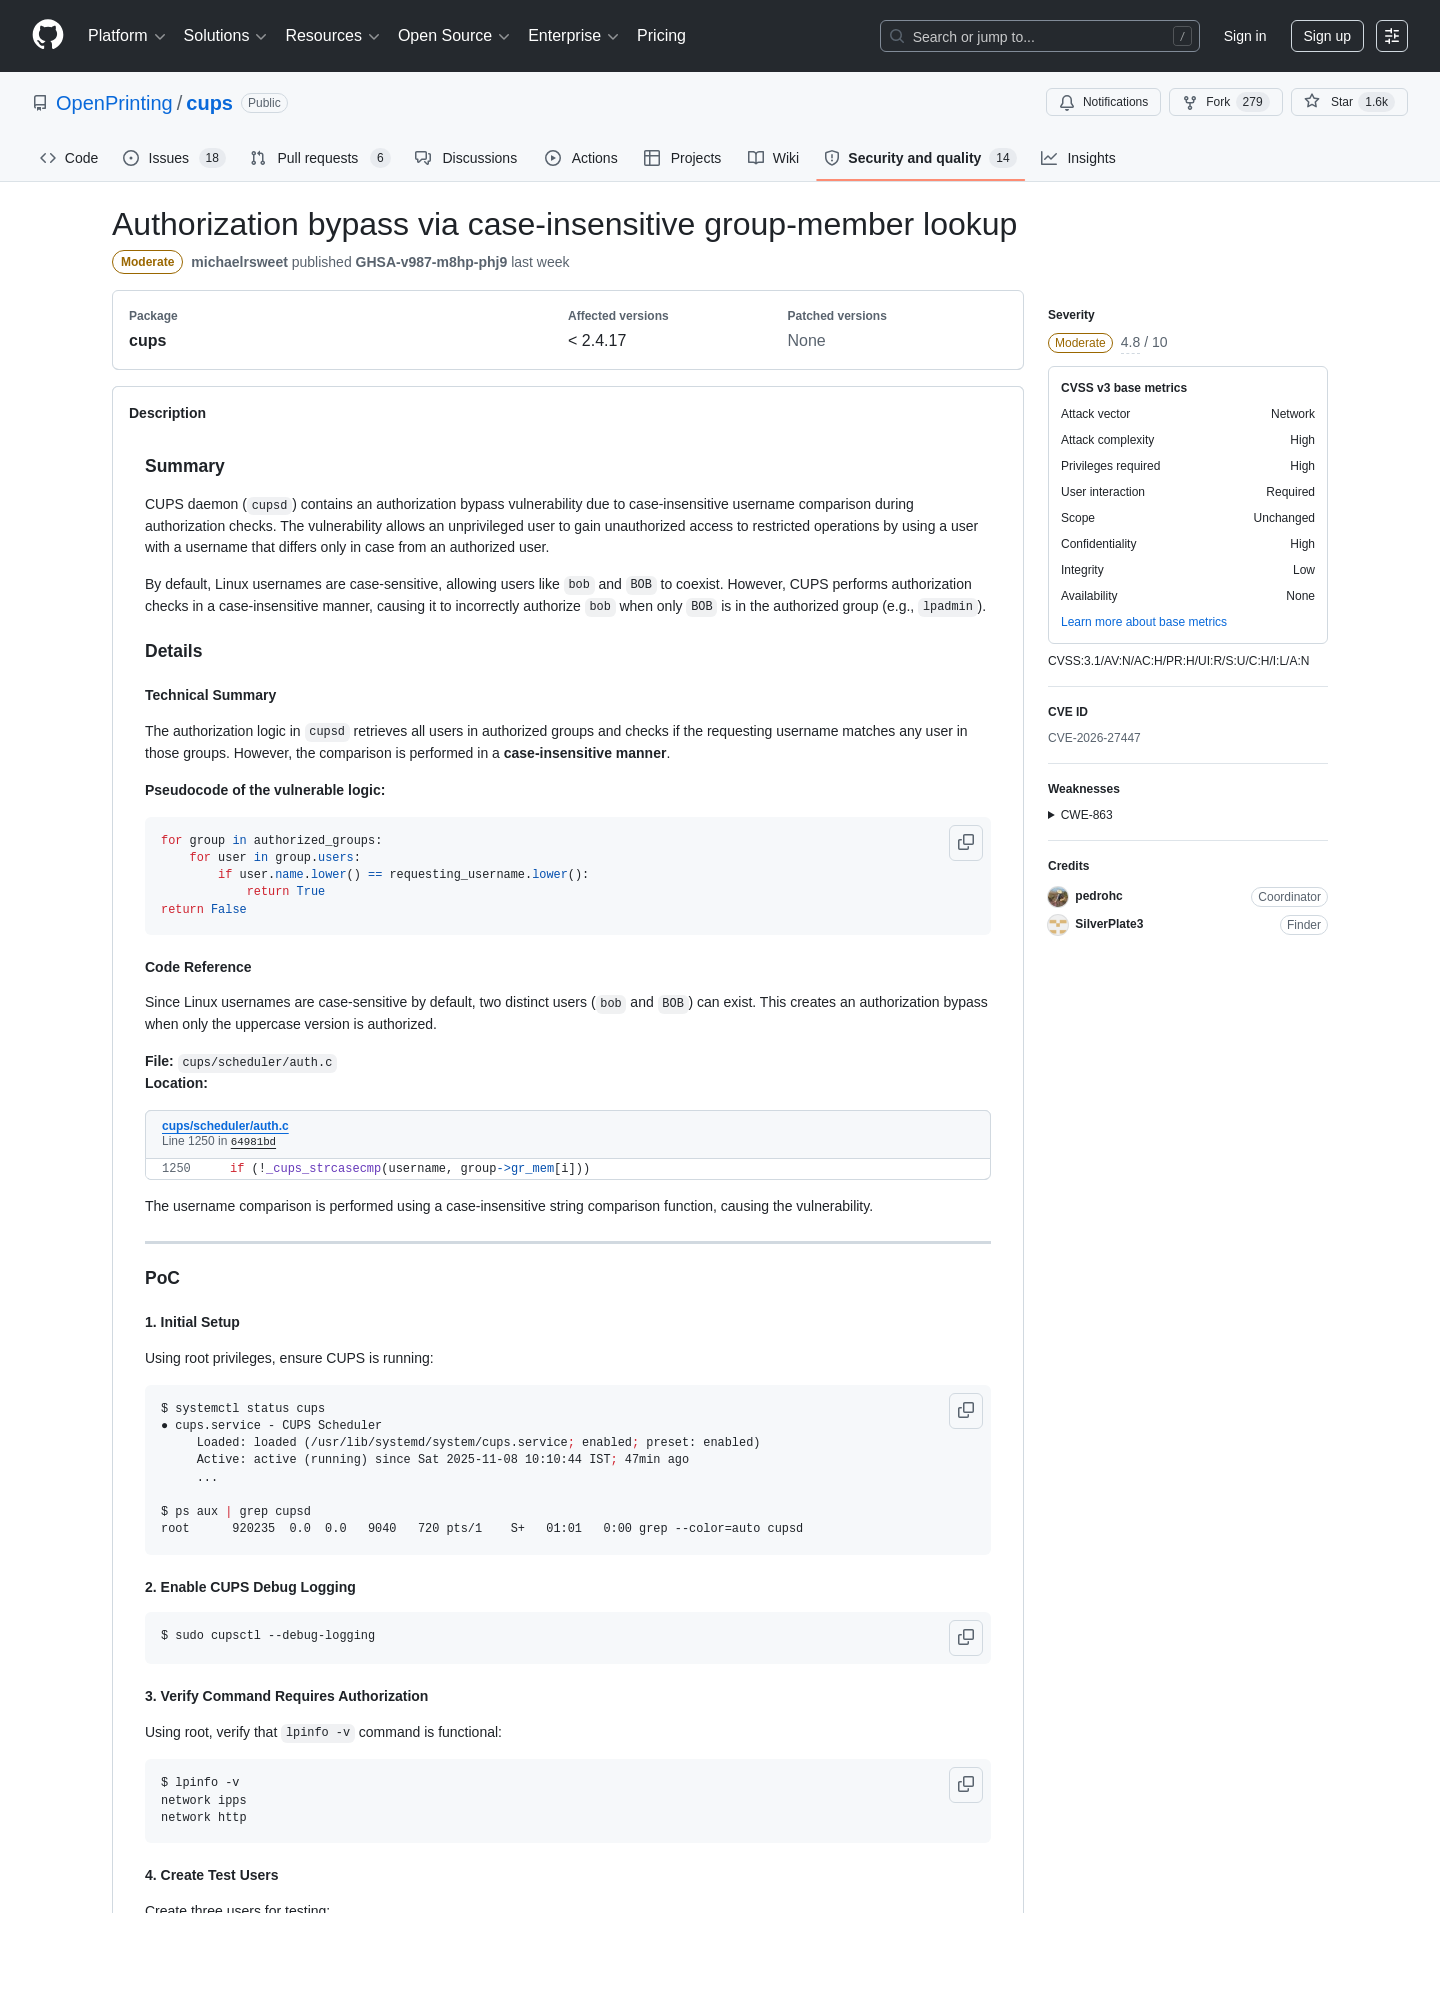Open the Resources dropdown menu
The width and height of the screenshot is (1440, 2000).
pos(332,36)
